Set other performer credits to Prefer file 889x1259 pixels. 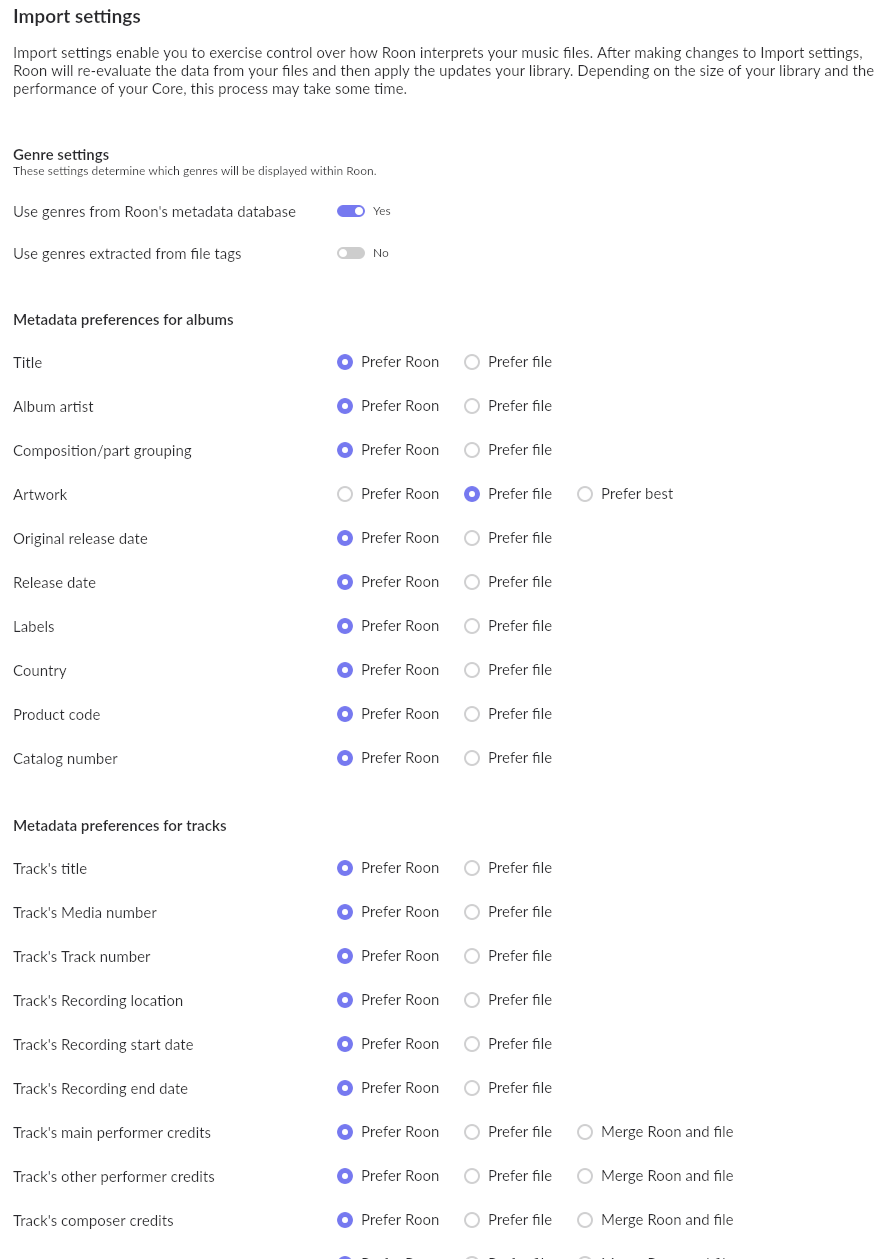pyautogui.click(x=472, y=1176)
